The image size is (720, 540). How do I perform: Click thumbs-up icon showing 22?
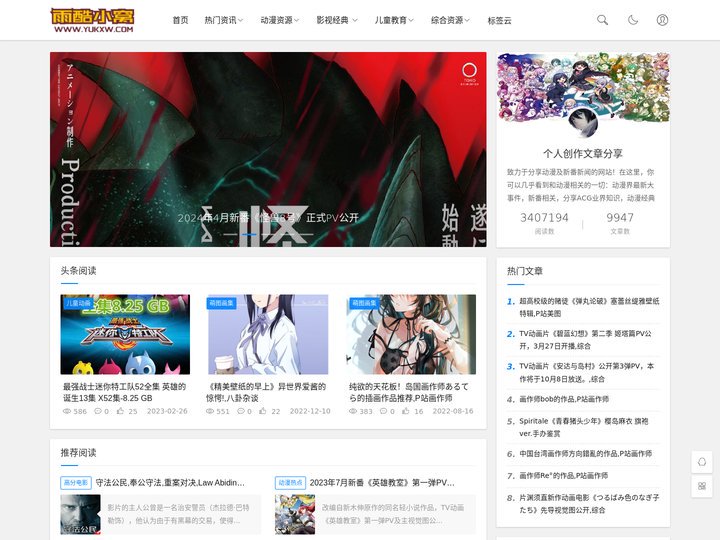[263, 411]
